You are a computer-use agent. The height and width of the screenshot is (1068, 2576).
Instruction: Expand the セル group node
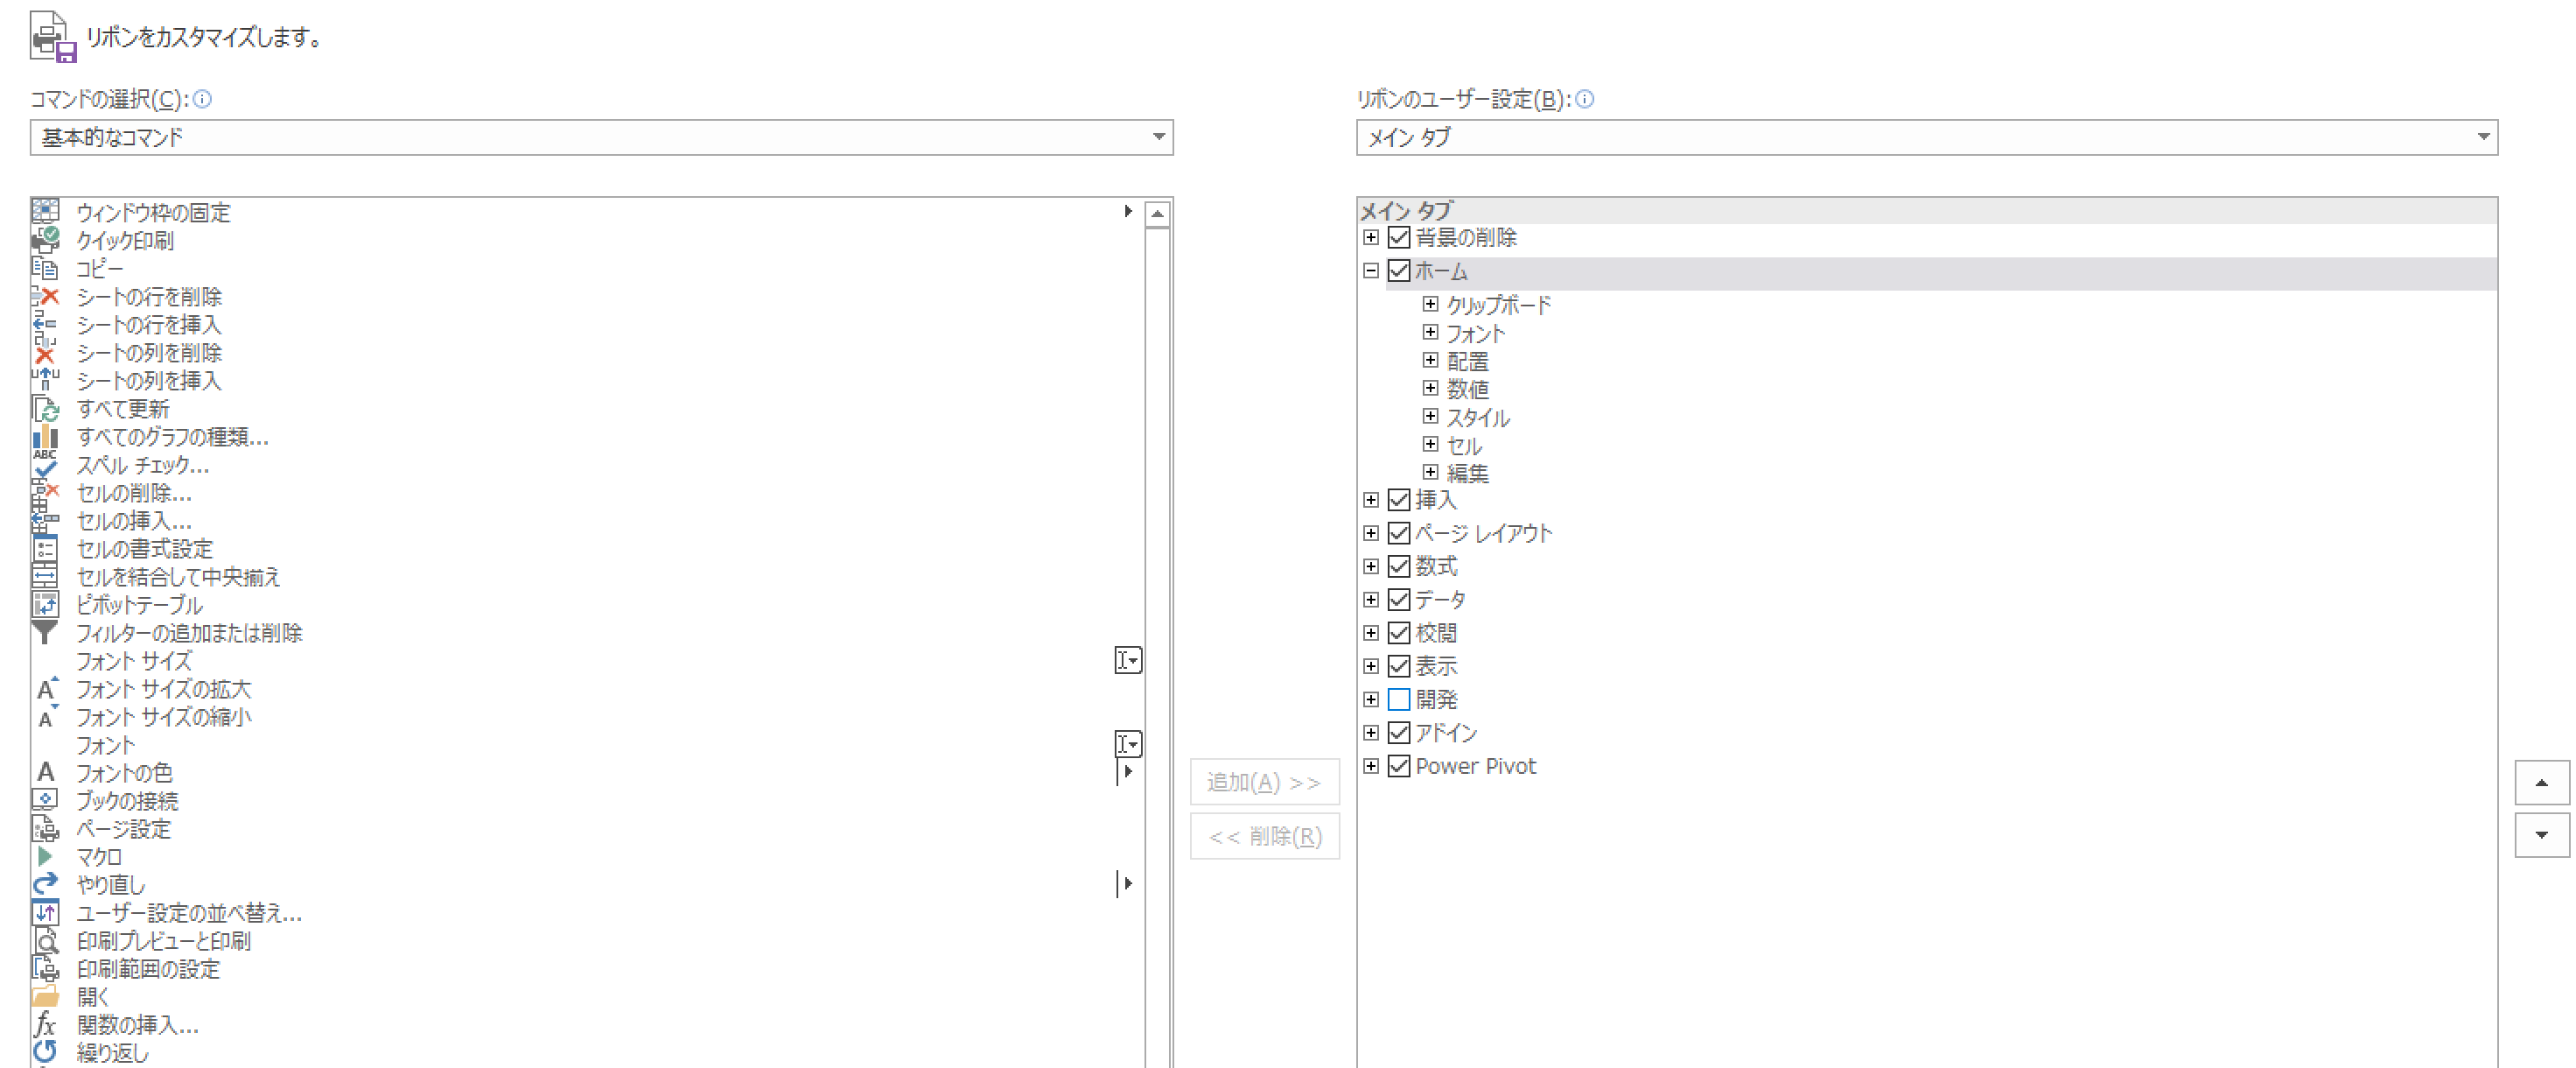(1431, 444)
